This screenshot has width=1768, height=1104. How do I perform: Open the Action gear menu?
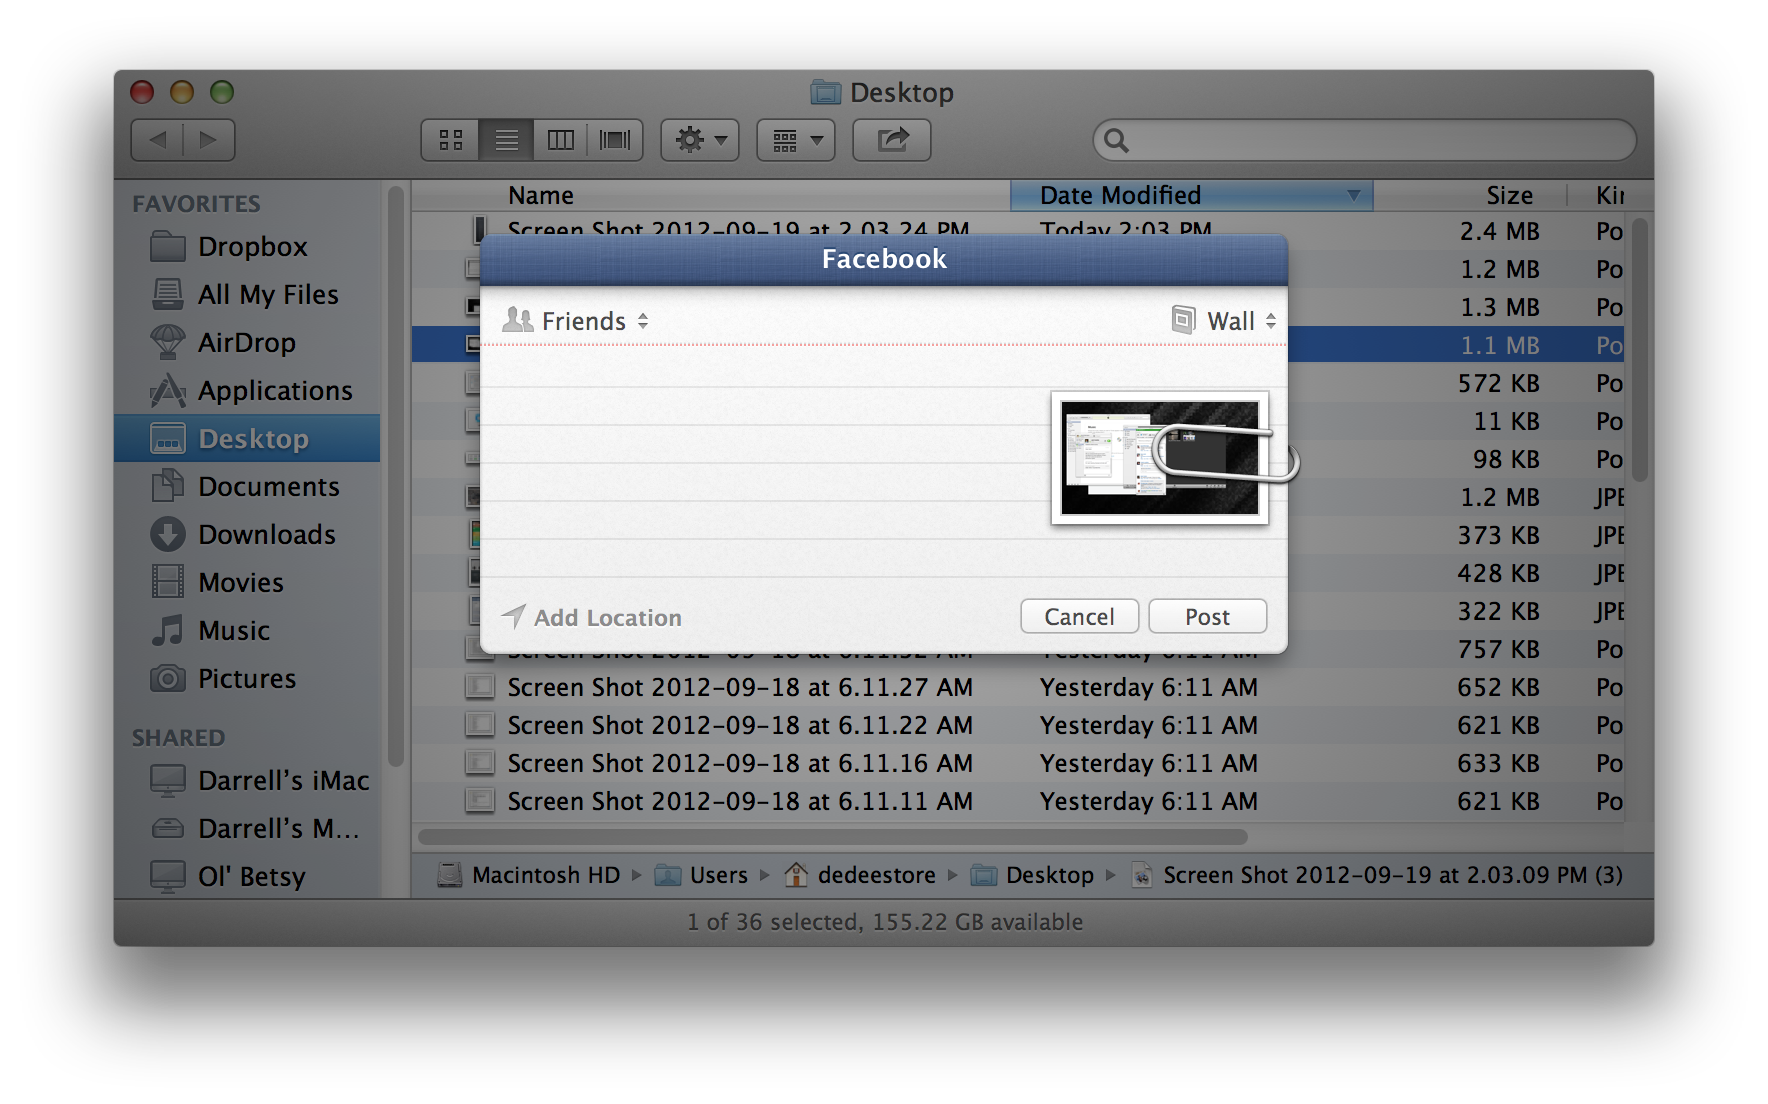coord(700,140)
